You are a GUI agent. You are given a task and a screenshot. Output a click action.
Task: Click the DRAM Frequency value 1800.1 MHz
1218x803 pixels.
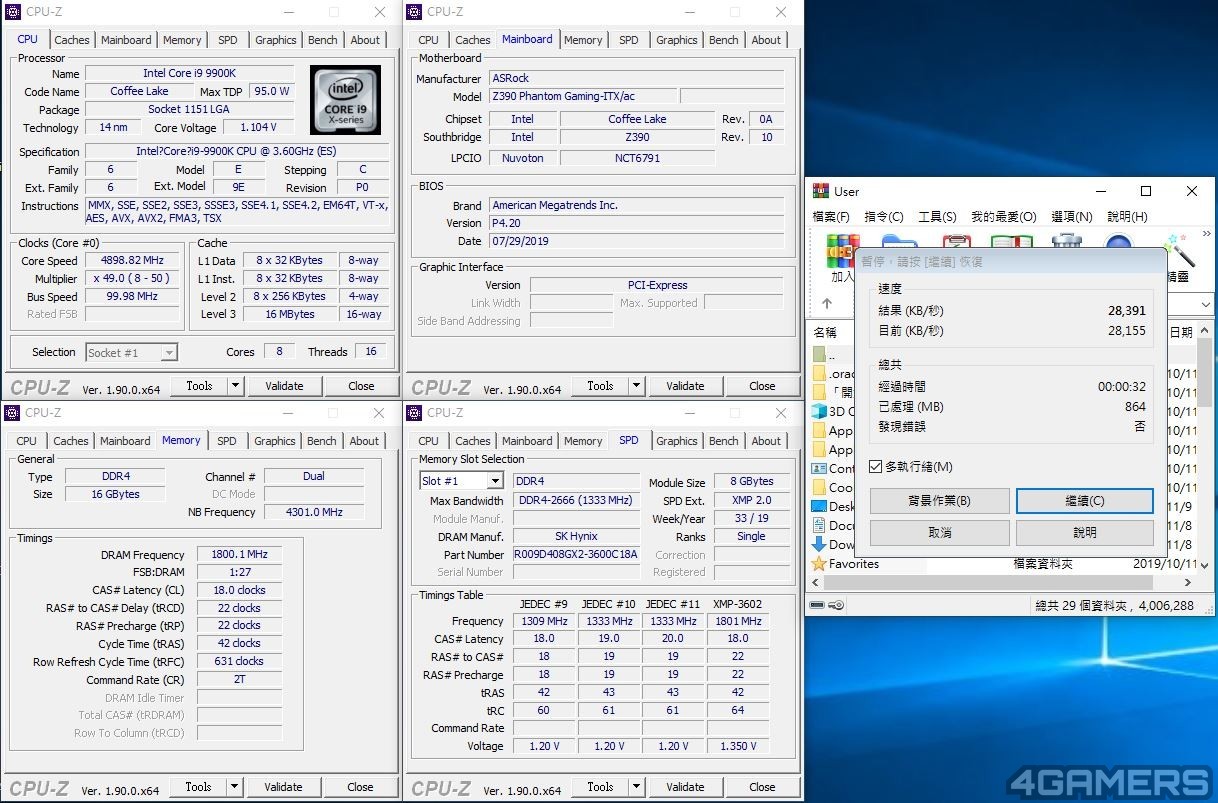click(239, 555)
